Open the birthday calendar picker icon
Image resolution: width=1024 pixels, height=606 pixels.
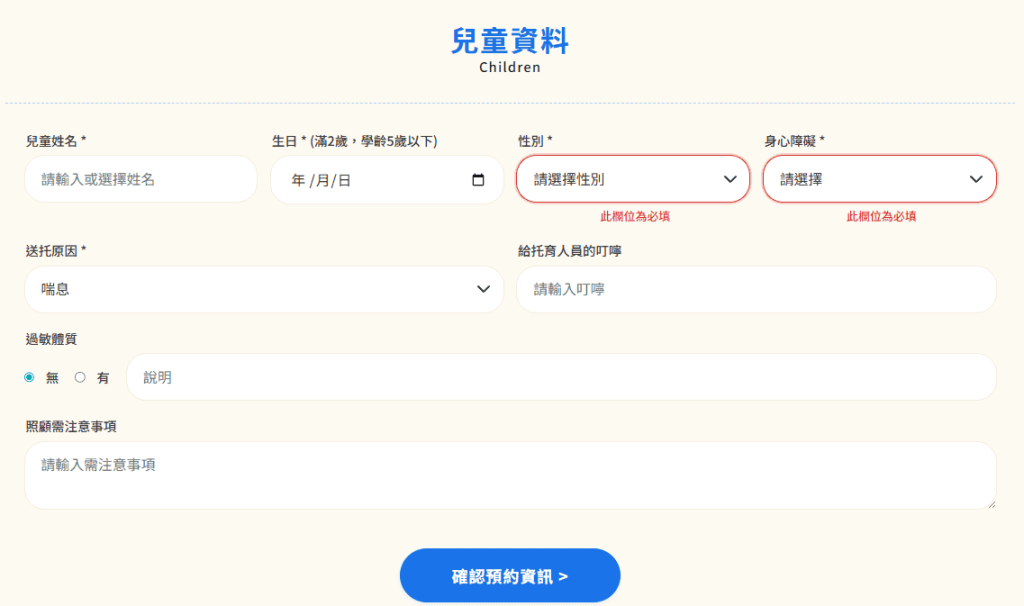(478, 180)
